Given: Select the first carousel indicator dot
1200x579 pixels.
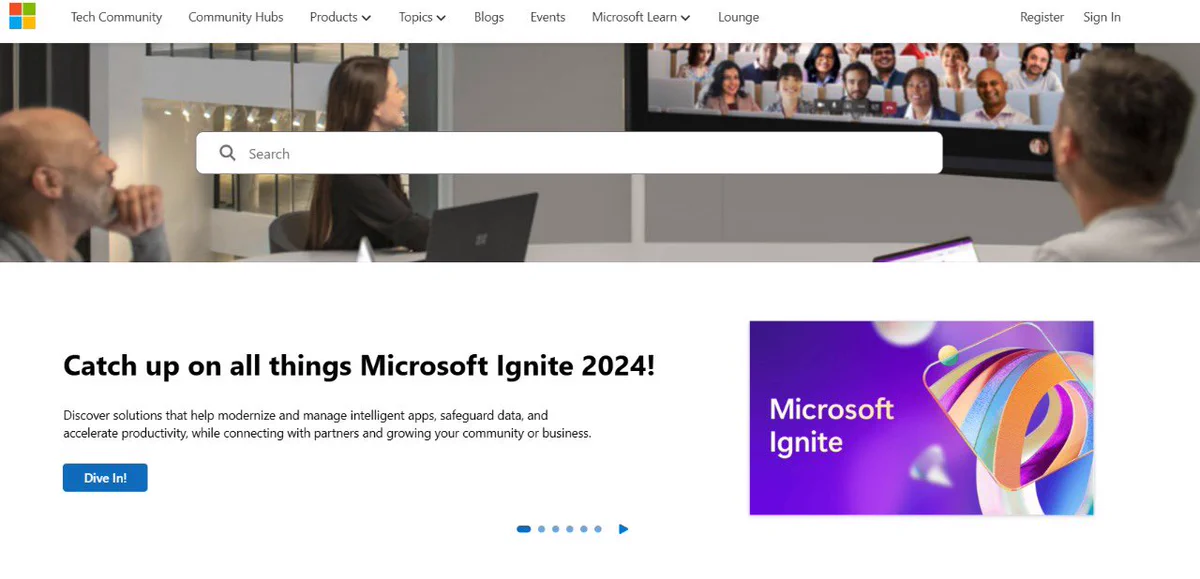Looking at the screenshot, I should [x=523, y=529].
